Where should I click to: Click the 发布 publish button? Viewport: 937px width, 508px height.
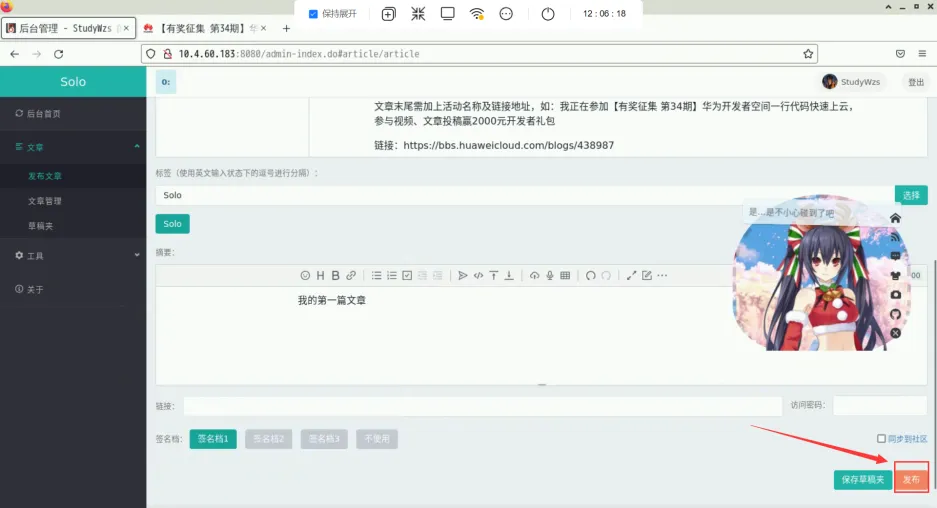[911, 479]
